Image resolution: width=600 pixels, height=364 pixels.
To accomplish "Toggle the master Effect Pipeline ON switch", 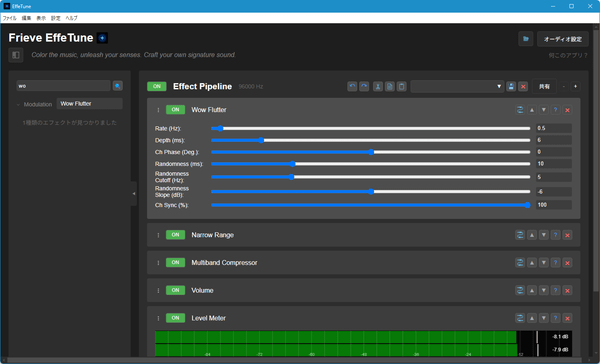I will (157, 87).
